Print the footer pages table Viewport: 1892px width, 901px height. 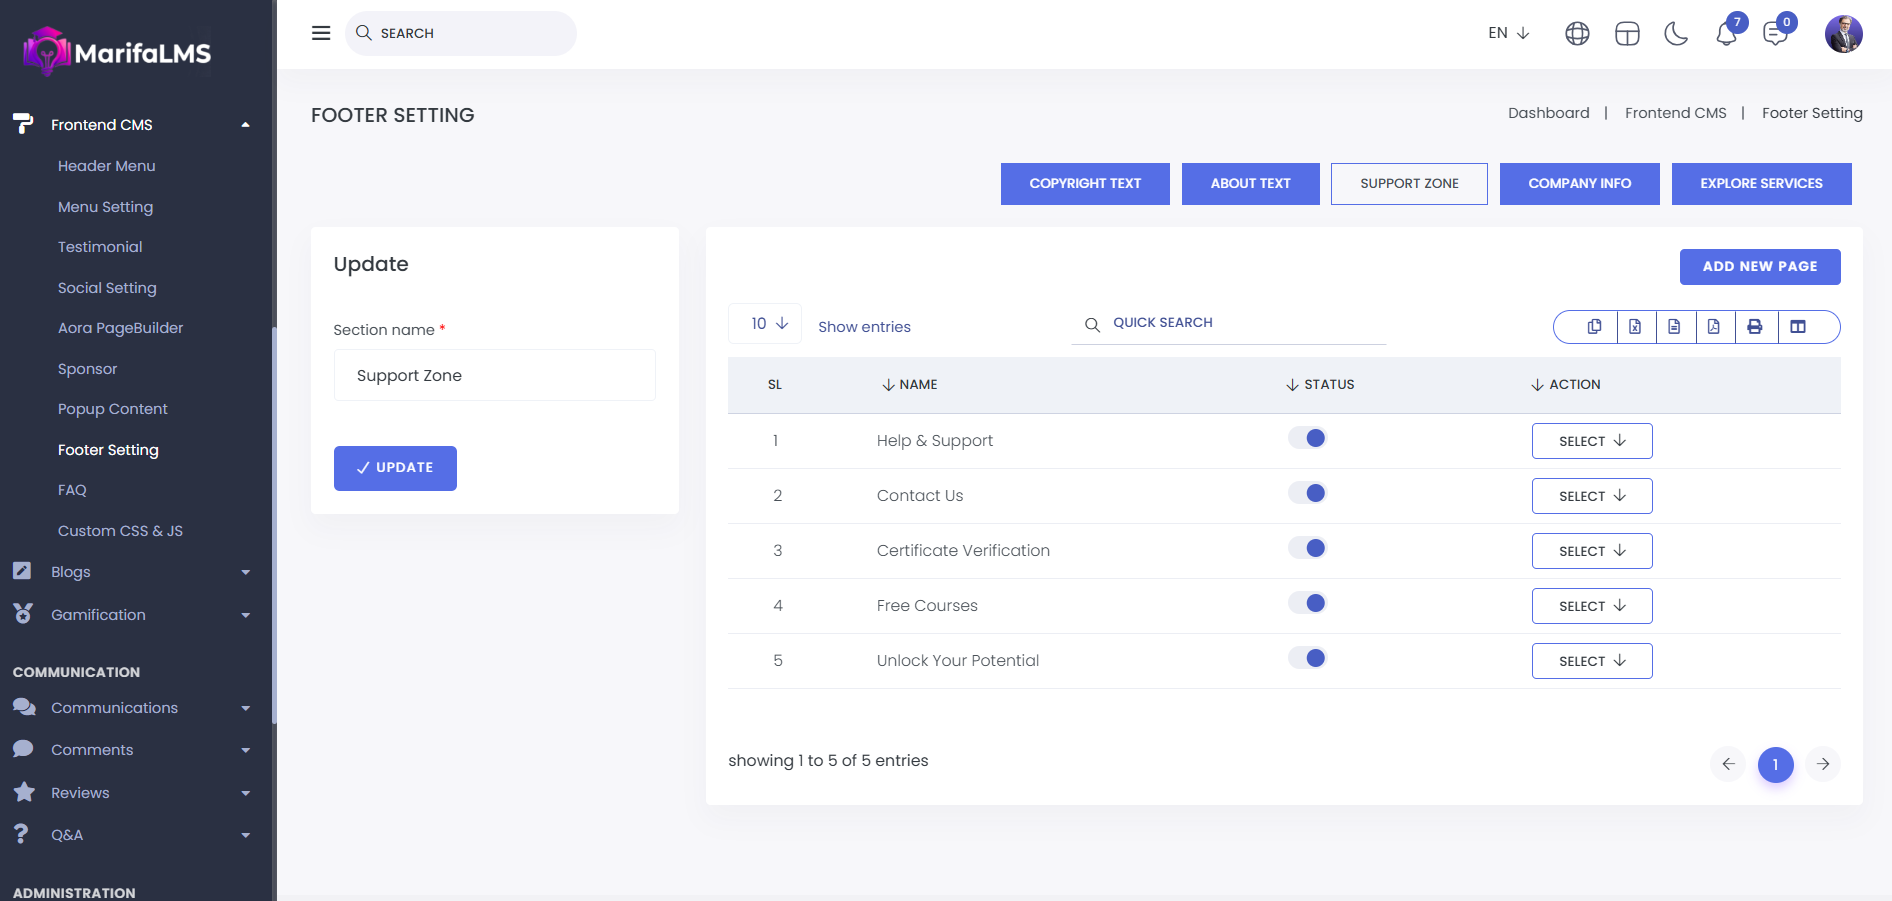tap(1755, 327)
